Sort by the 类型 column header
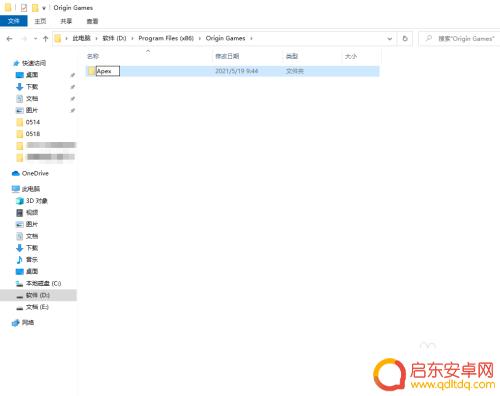The height and width of the screenshot is (396, 500). pyautogui.click(x=292, y=56)
